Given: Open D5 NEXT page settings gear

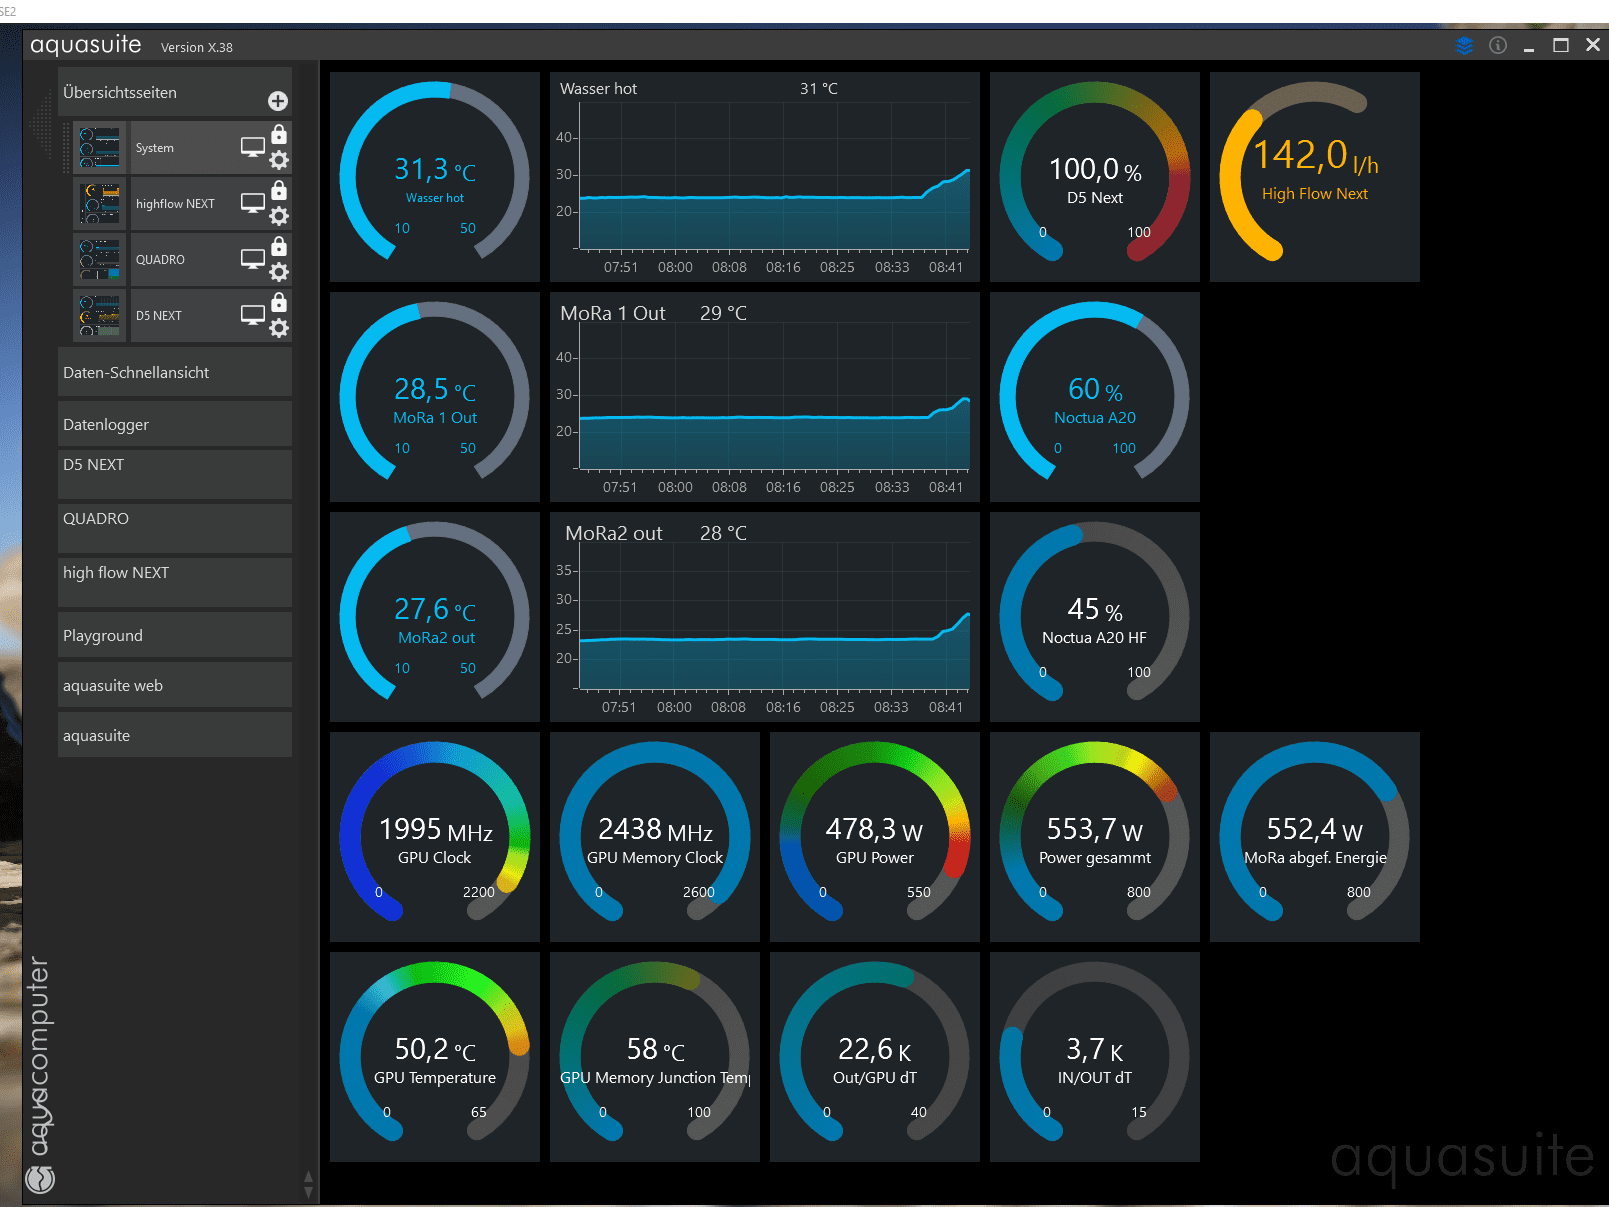Looking at the screenshot, I should [279, 328].
